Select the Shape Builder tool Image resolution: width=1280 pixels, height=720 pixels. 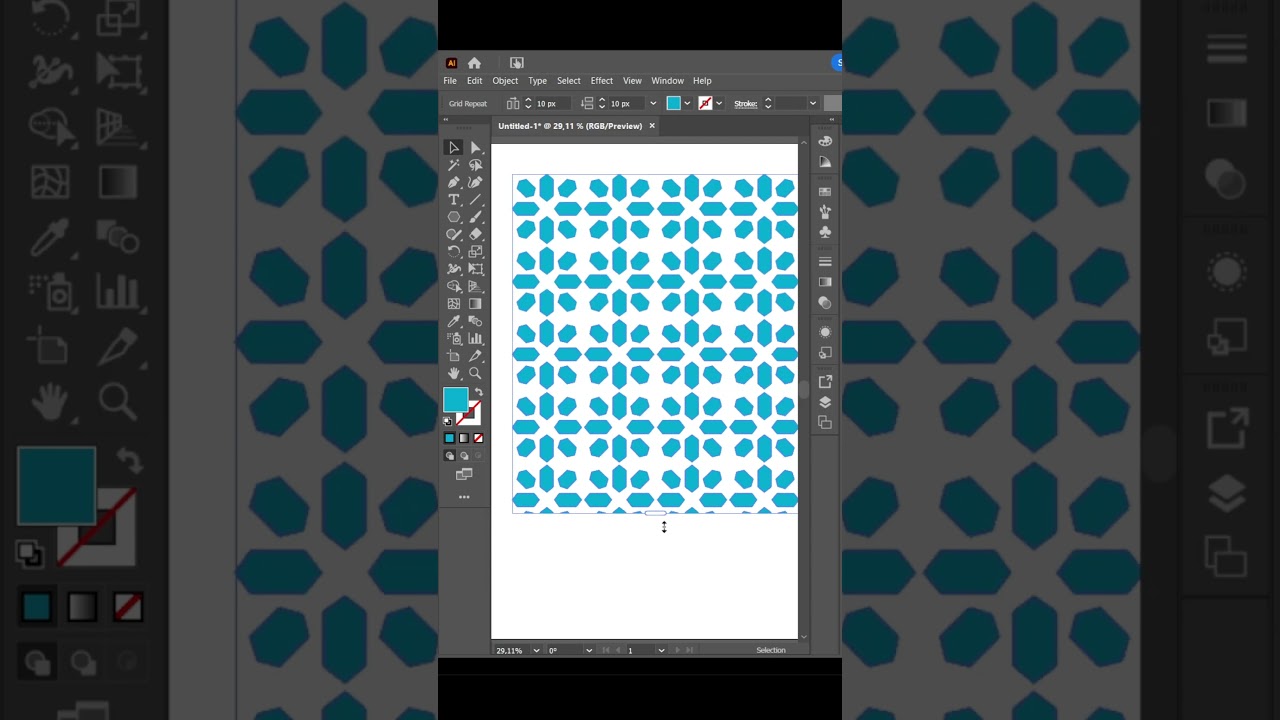tap(454, 286)
